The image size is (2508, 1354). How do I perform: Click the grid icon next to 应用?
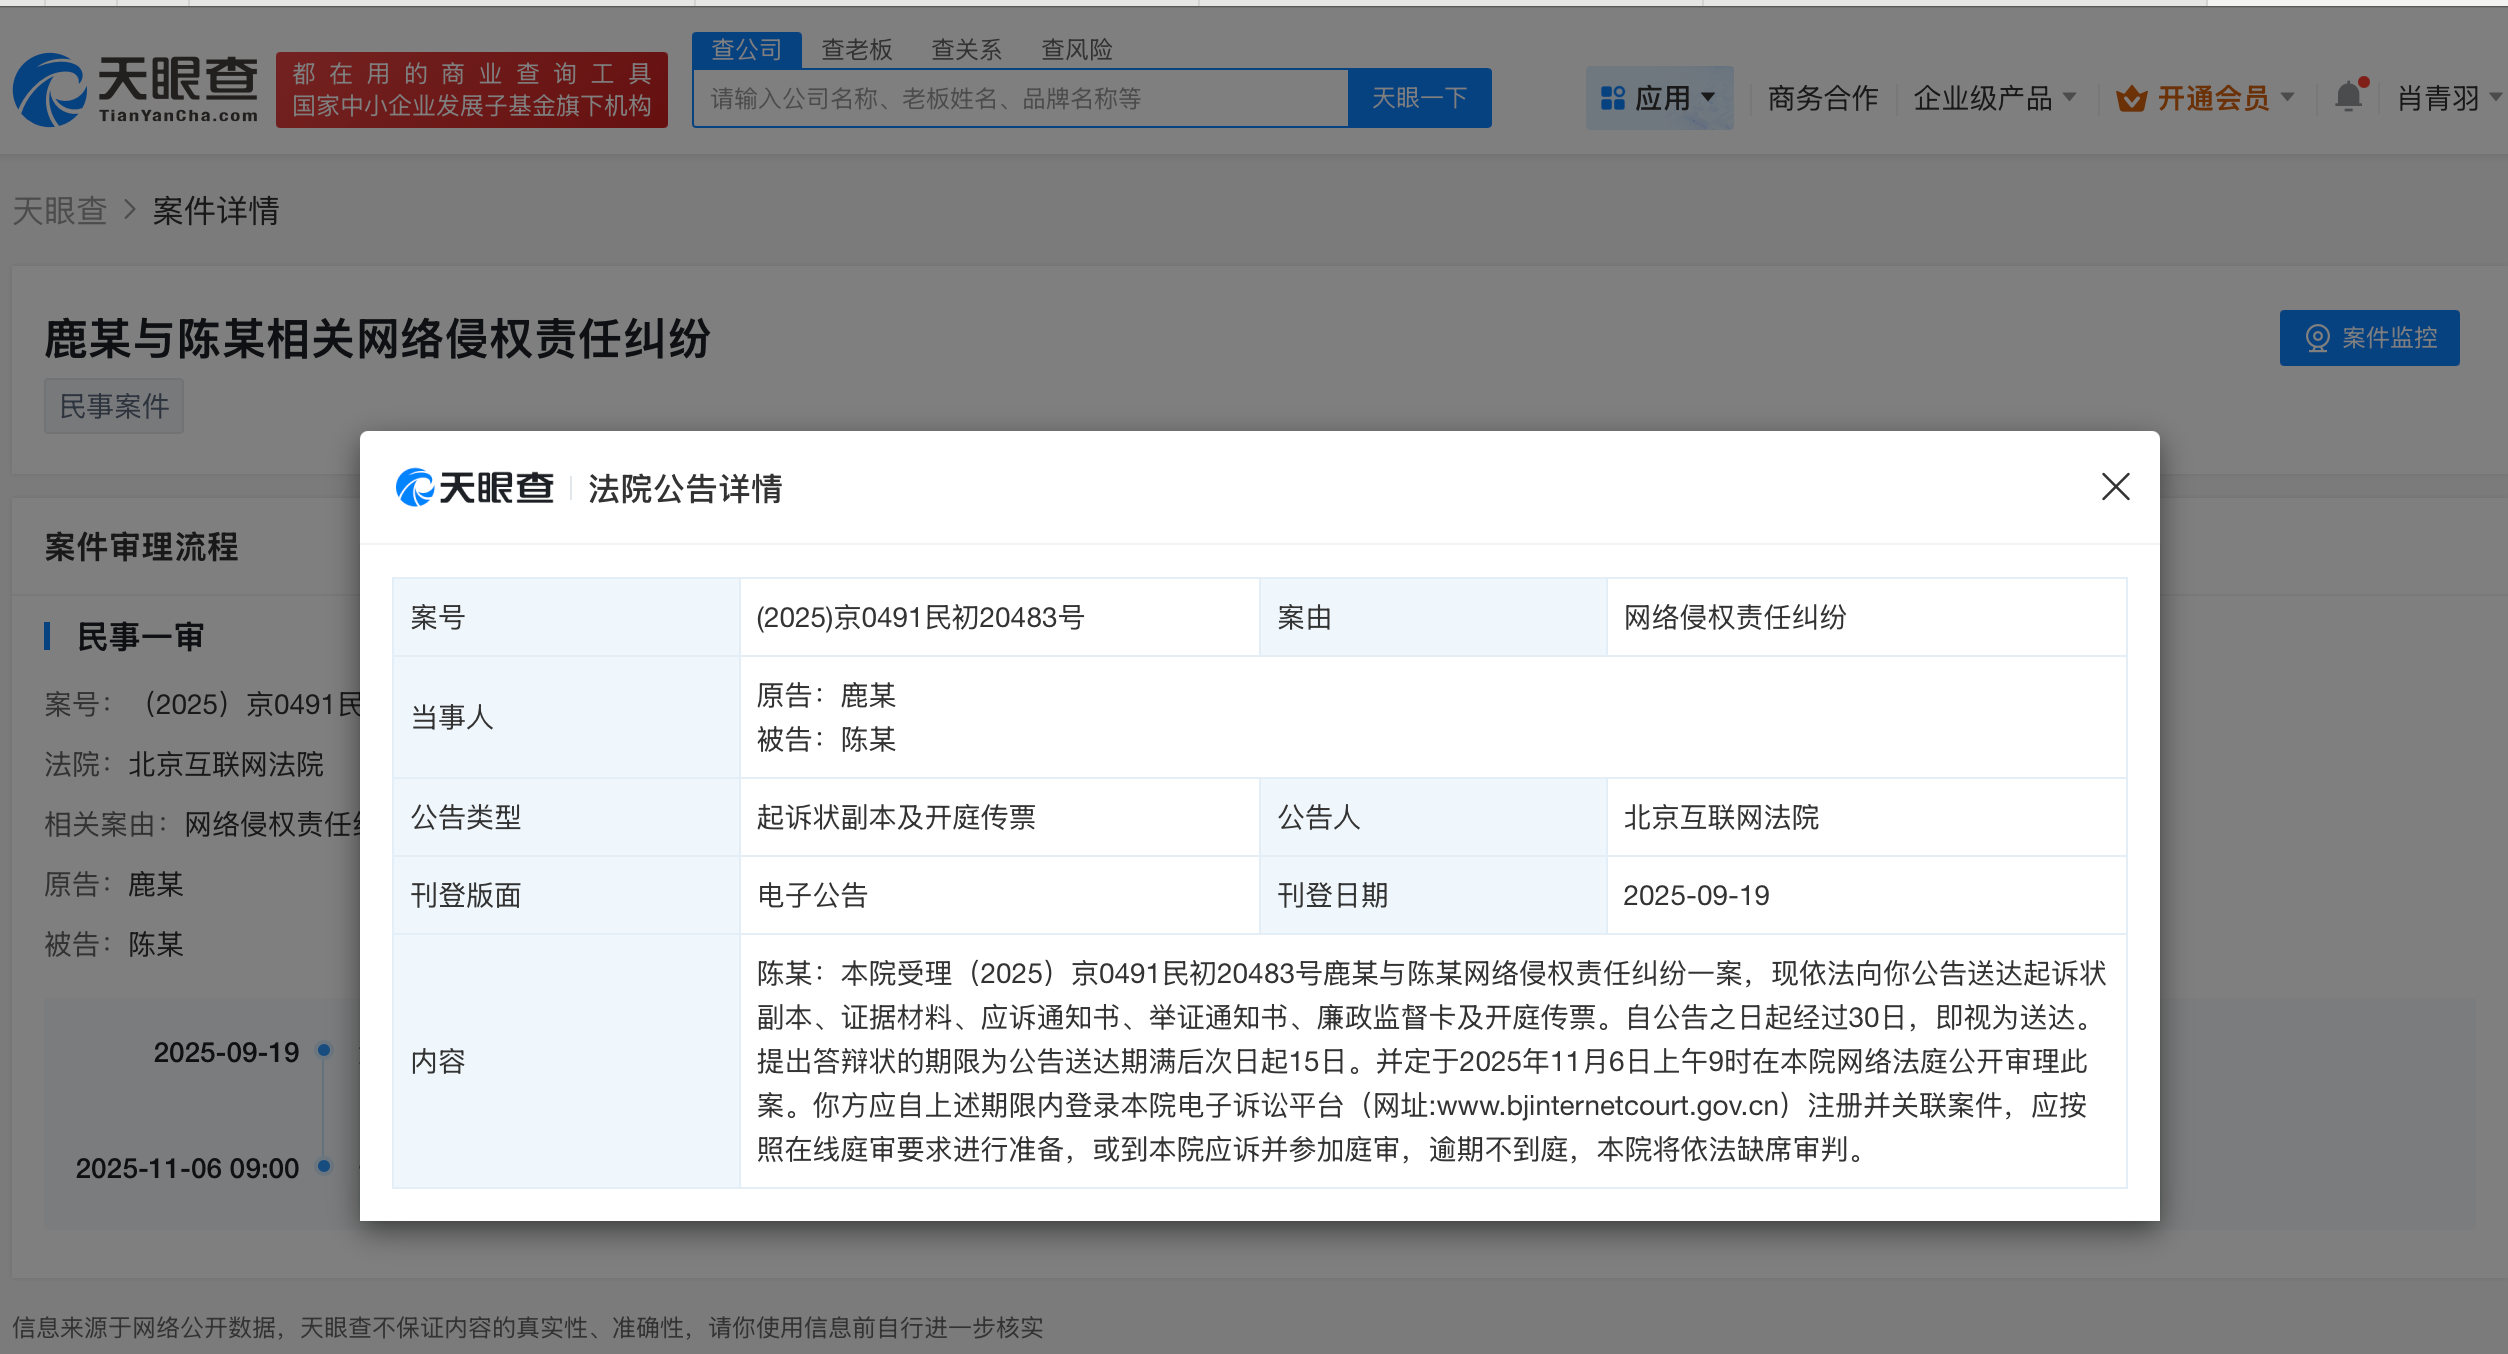(x=1614, y=96)
